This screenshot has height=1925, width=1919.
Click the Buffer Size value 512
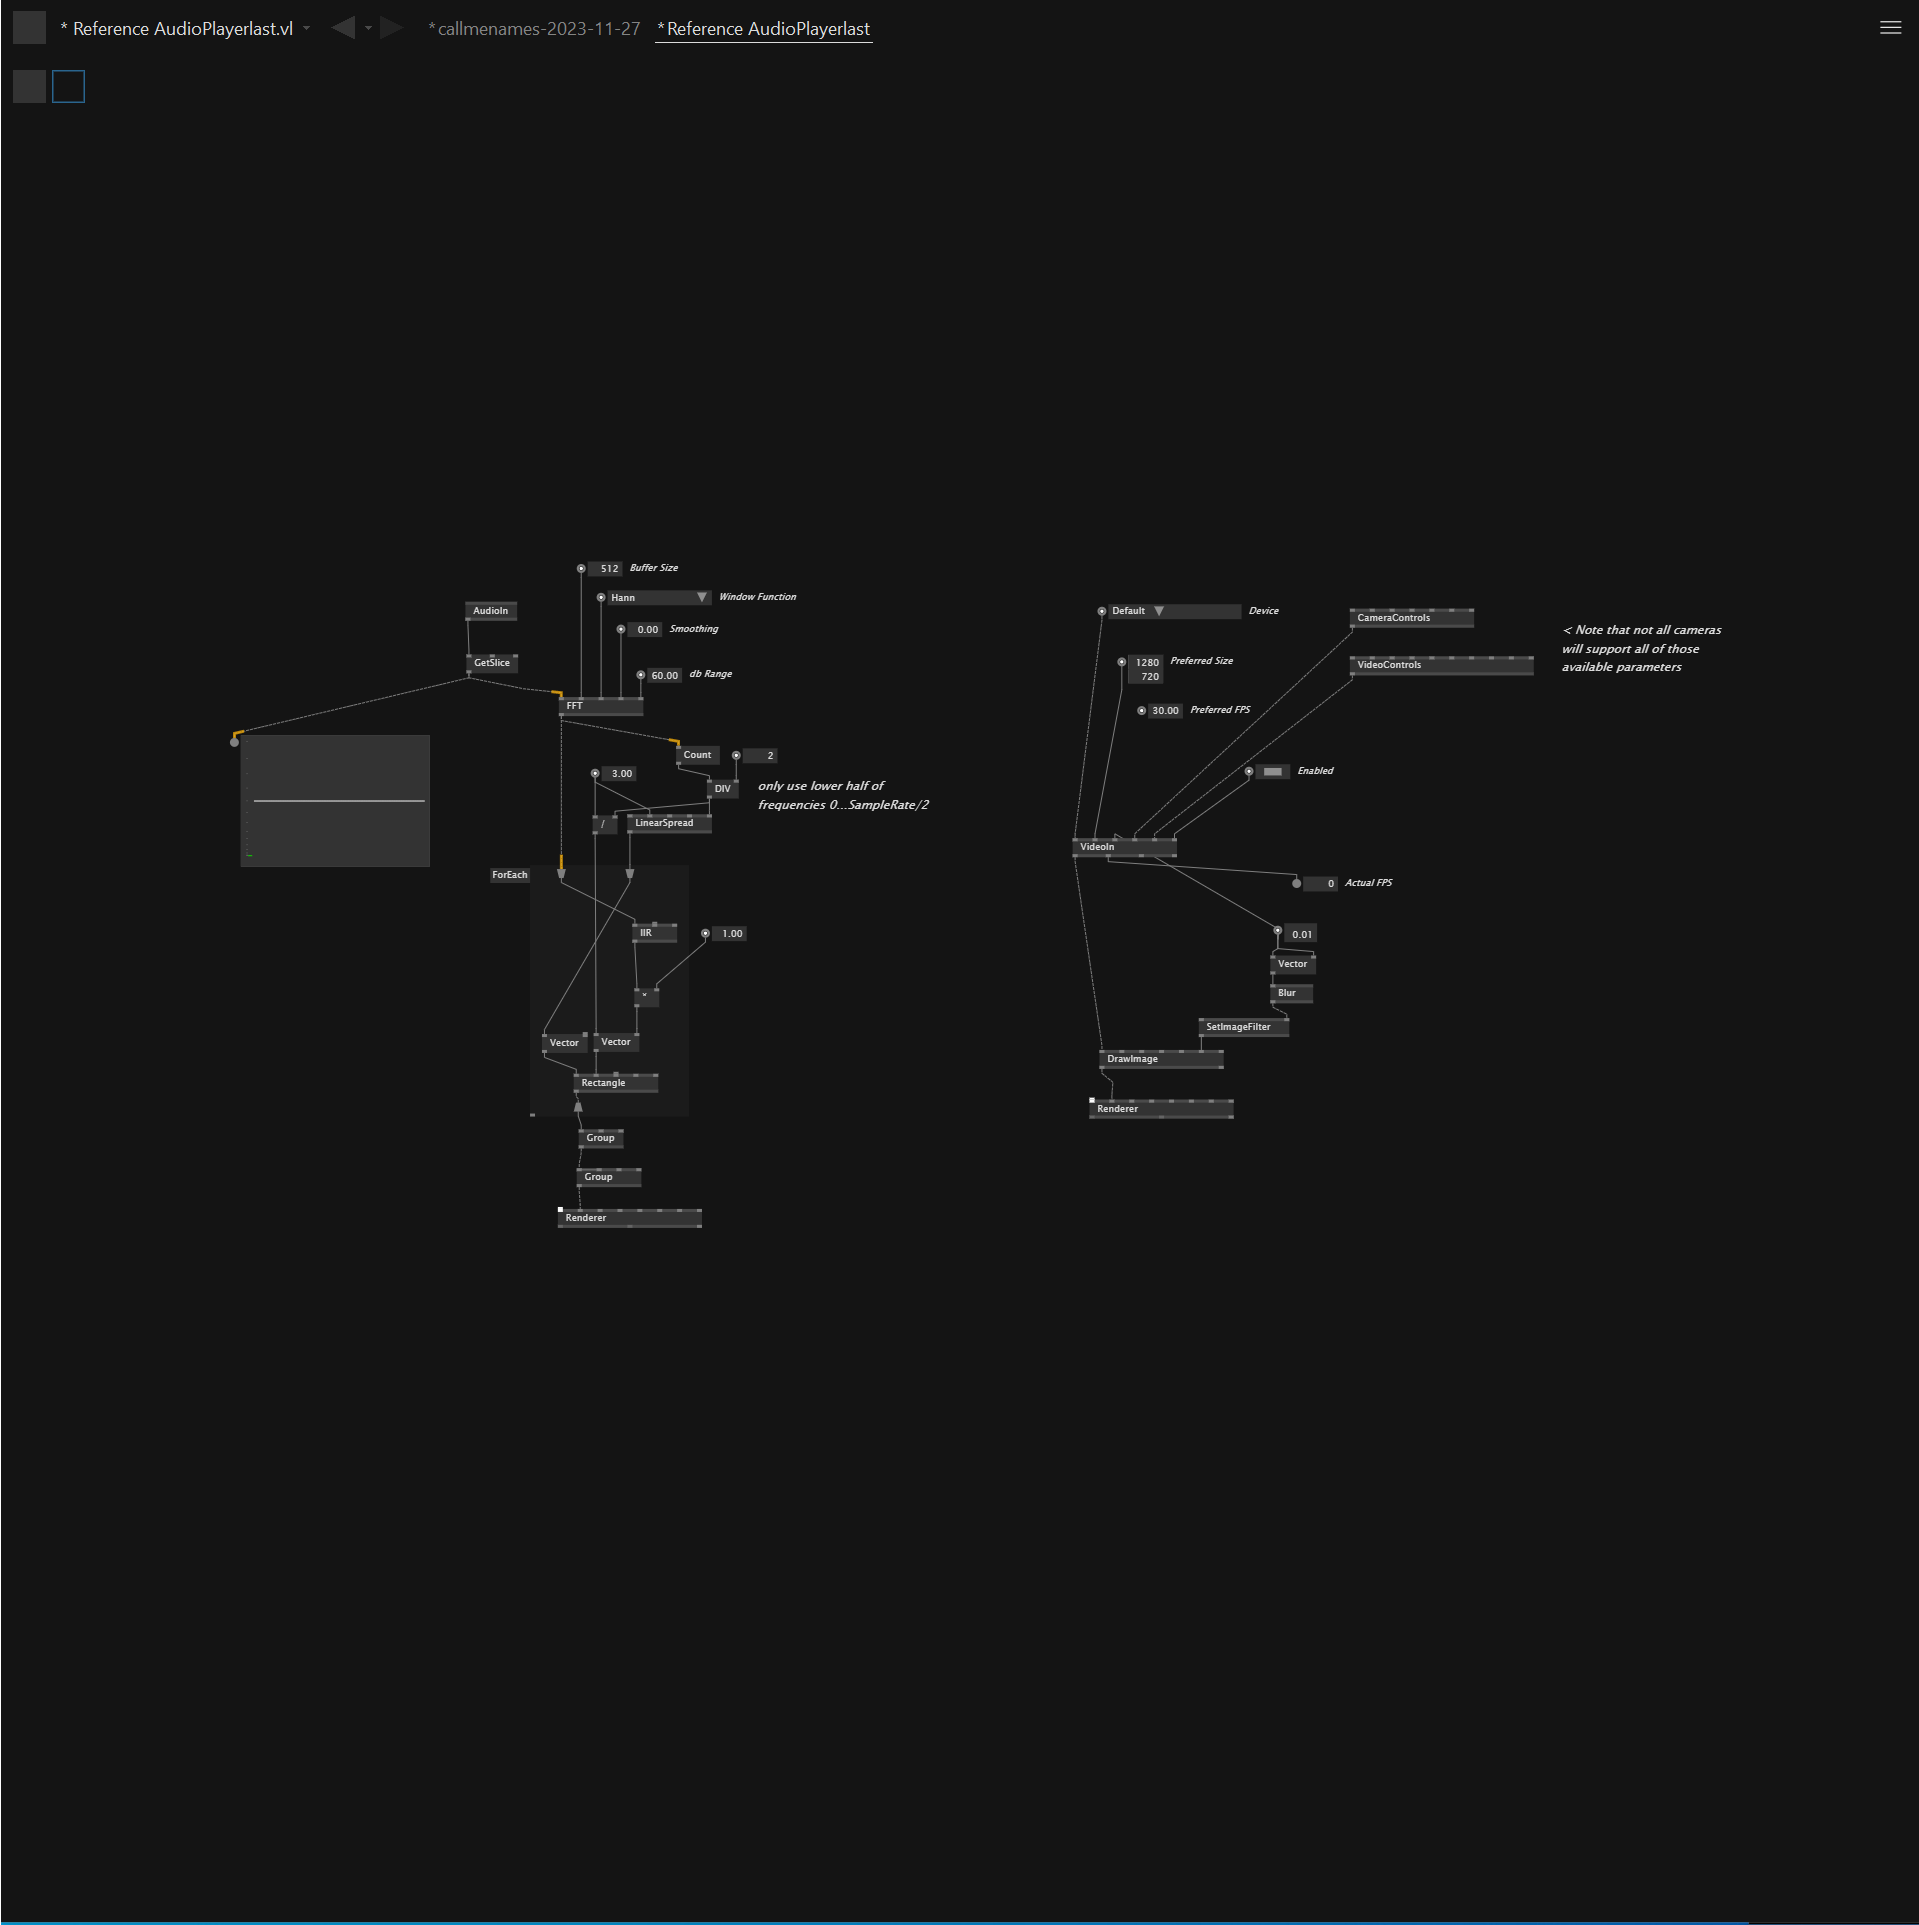pyautogui.click(x=606, y=569)
